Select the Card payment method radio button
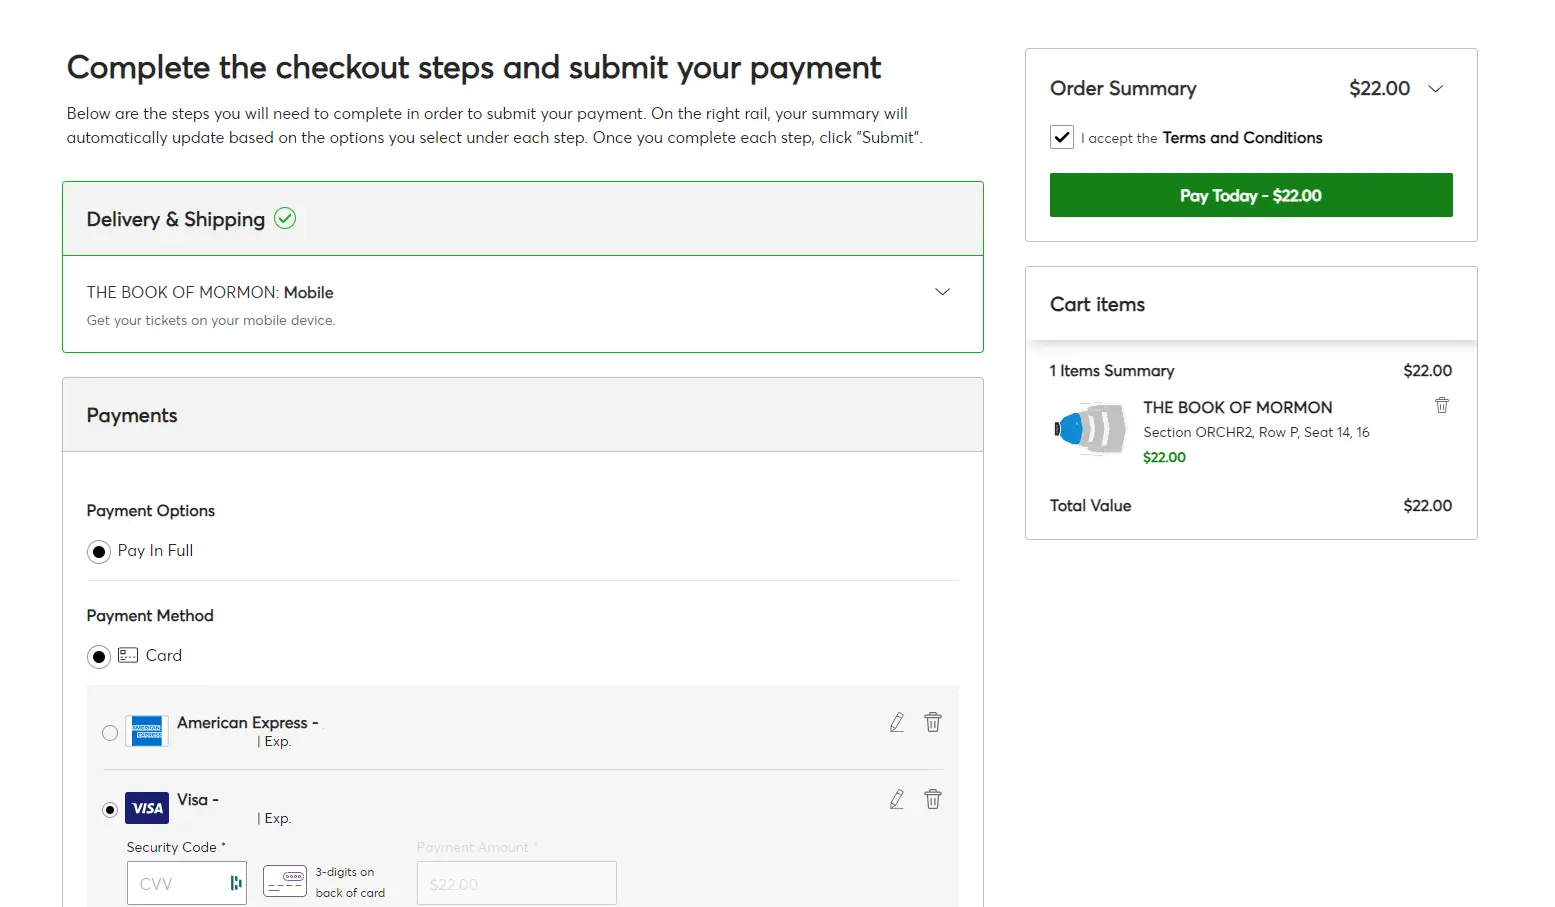Screen dimensions: 1555x907 [x=99, y=657]
